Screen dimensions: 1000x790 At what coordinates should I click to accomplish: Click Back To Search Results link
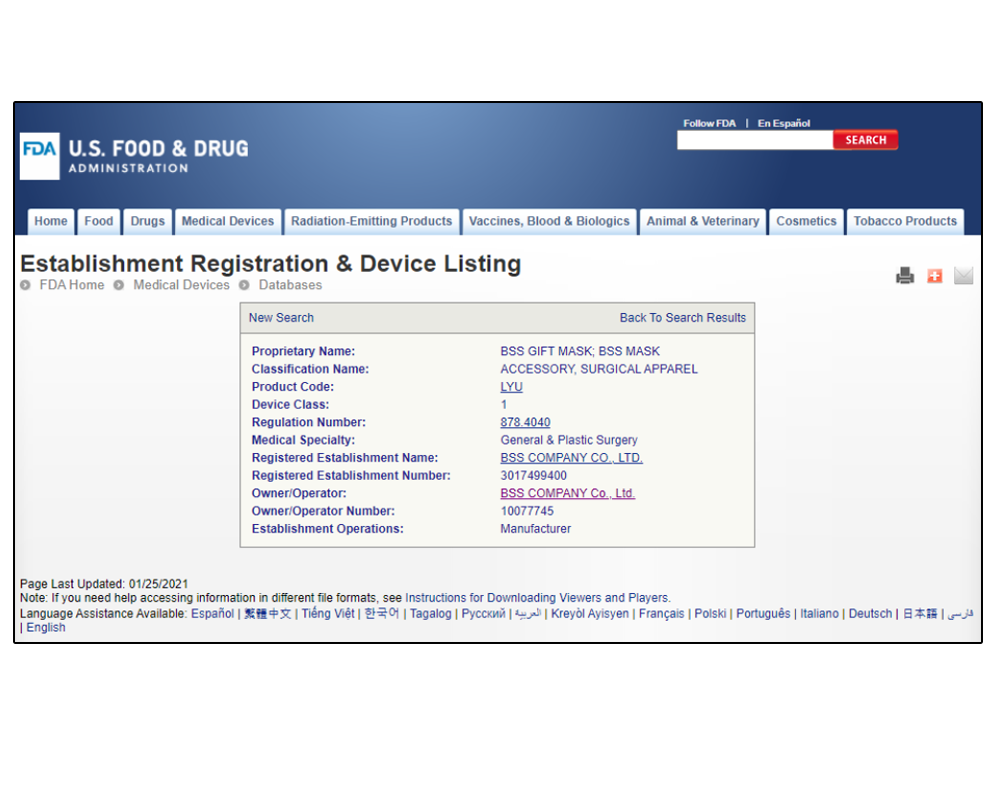click(682, 318)
